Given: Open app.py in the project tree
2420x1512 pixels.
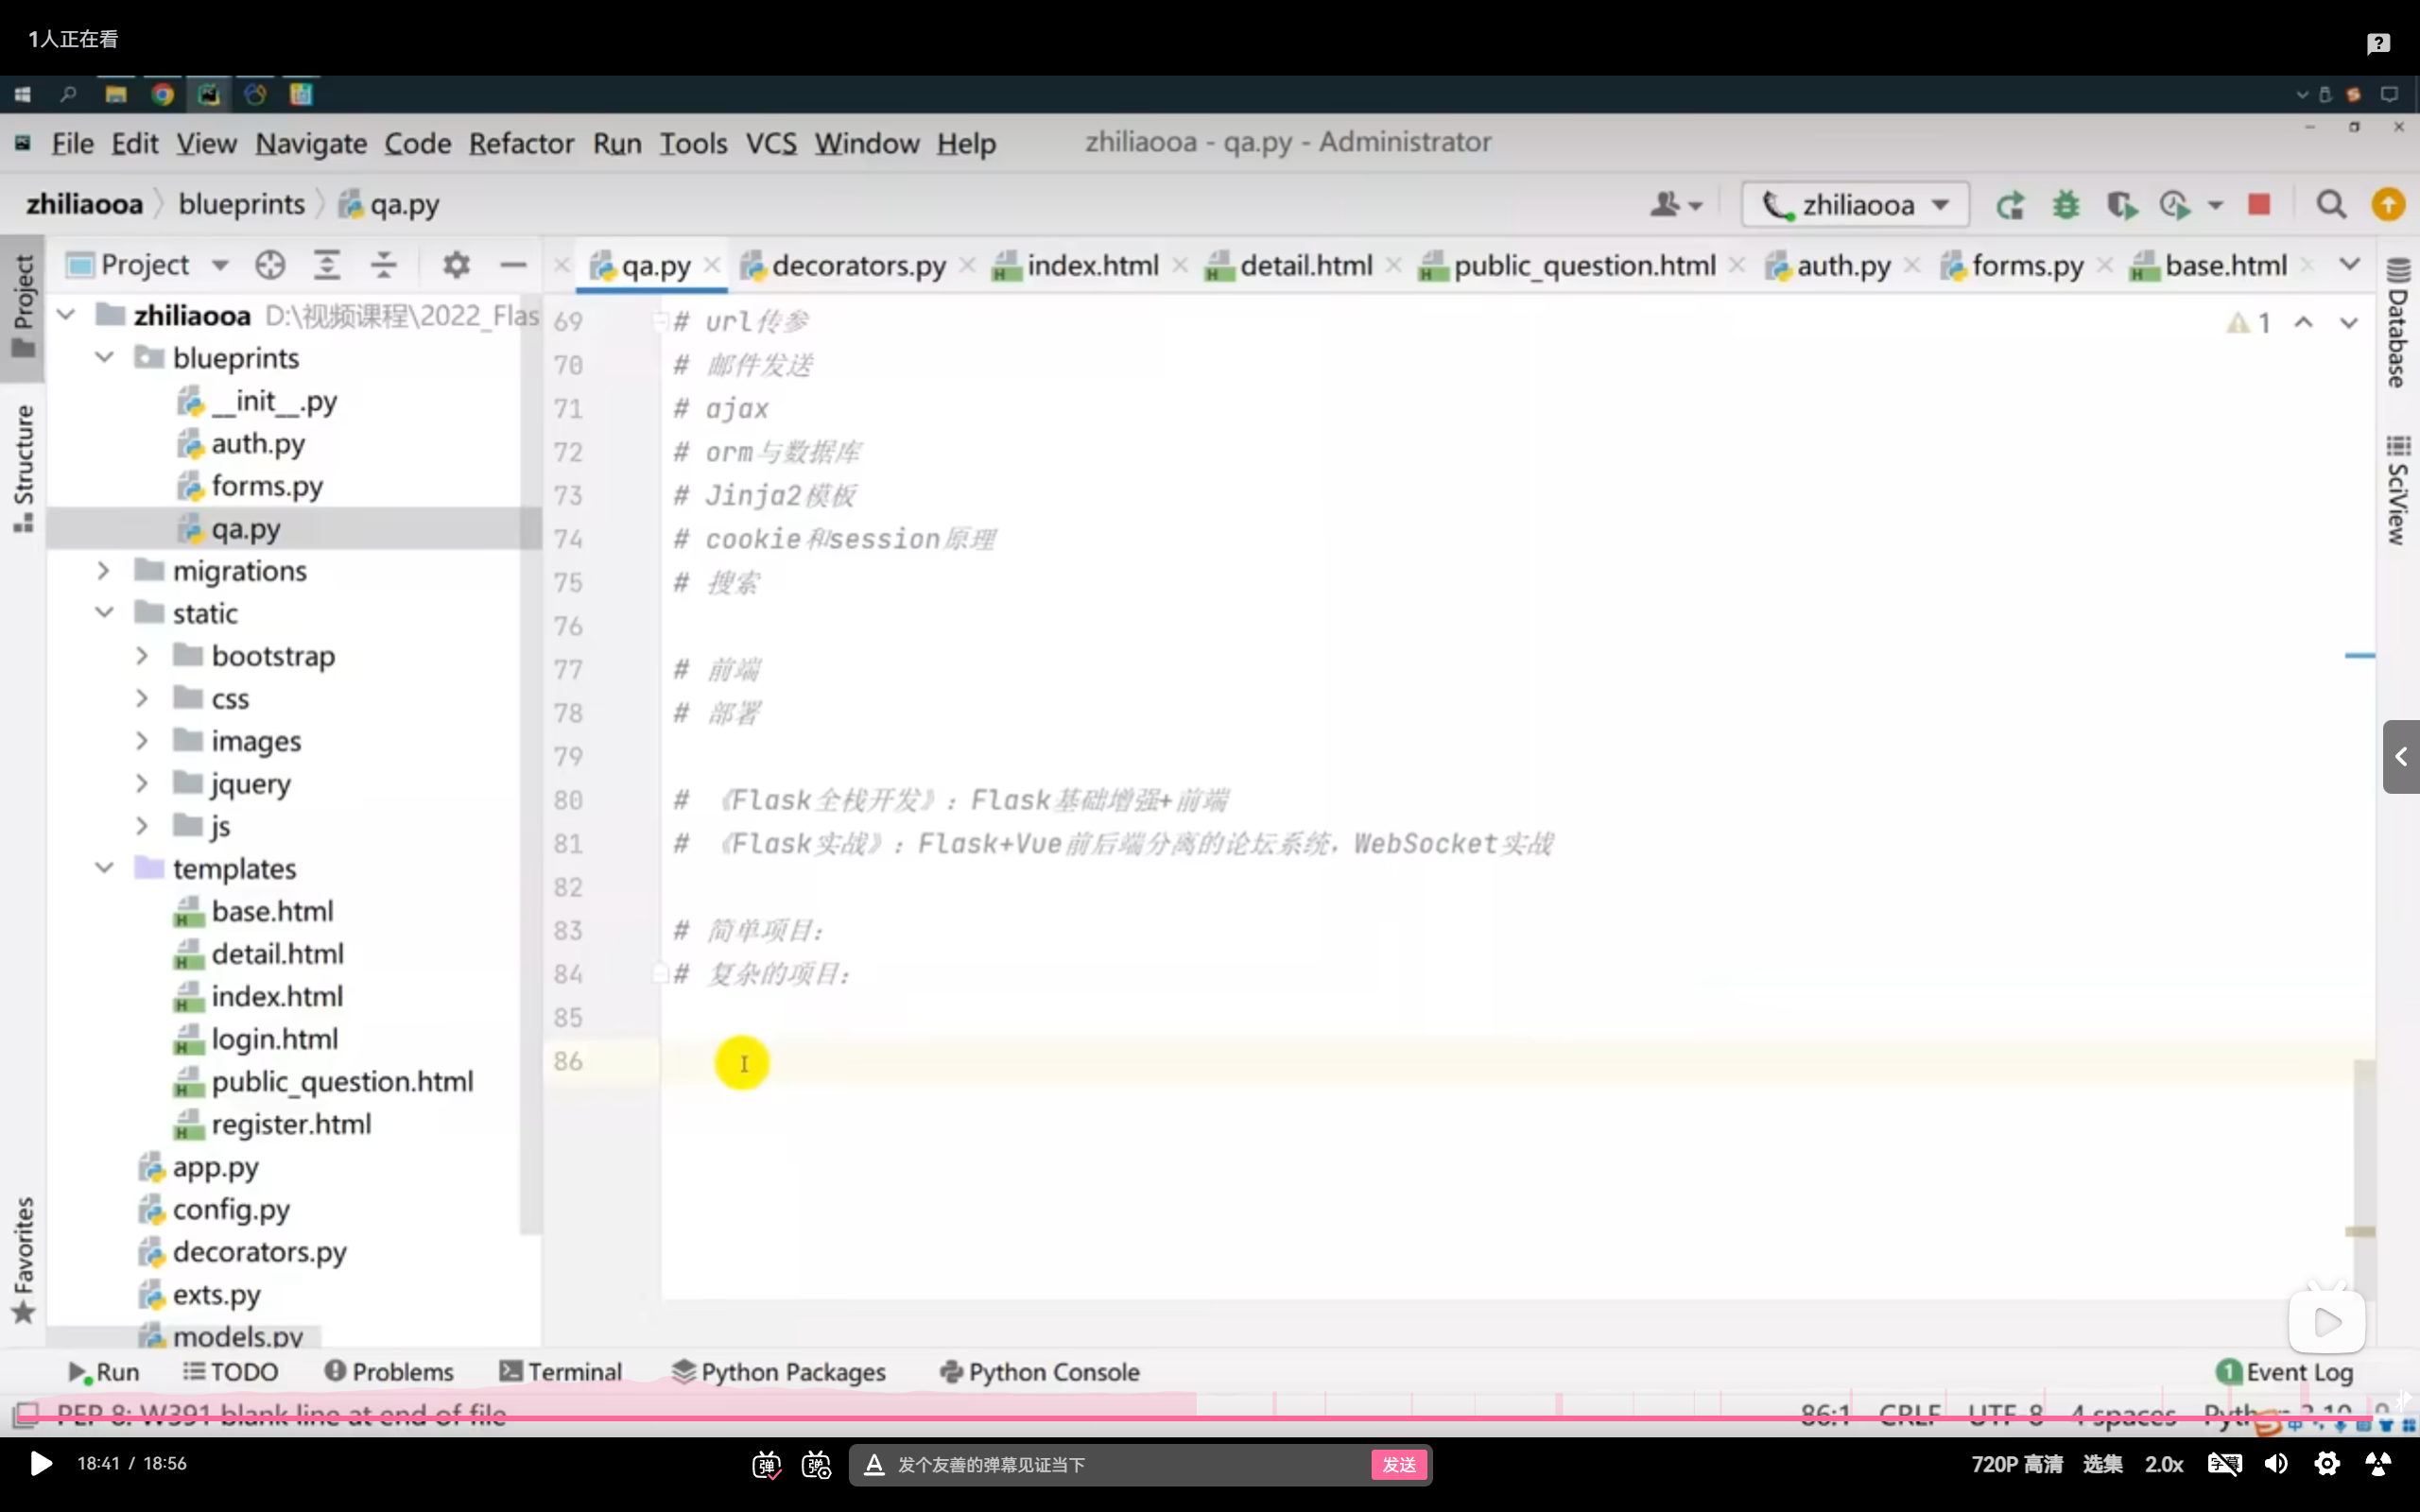Looking at the screenshot, I should 215,1167.
